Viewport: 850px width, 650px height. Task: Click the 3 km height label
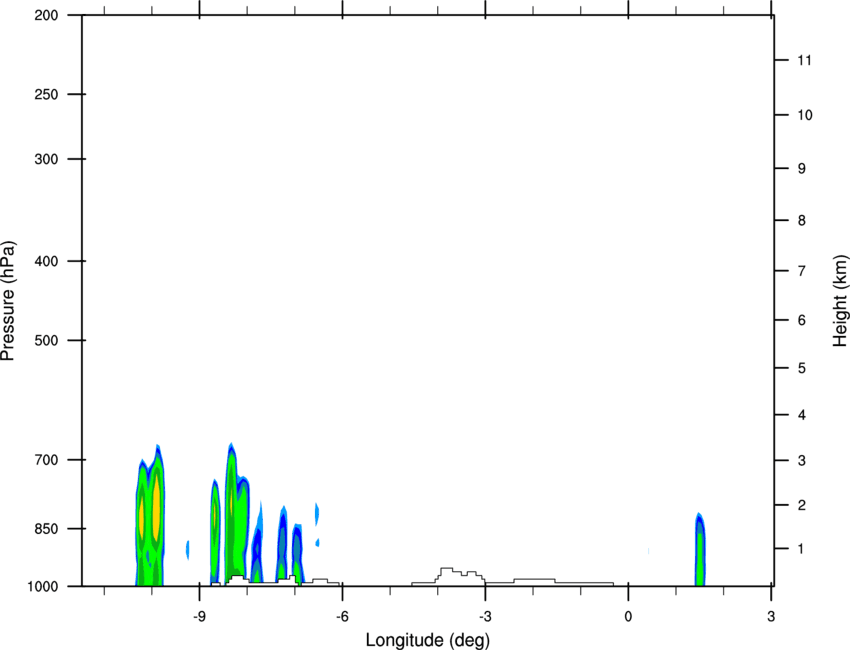pyautogui.click(x=802, y=461)
